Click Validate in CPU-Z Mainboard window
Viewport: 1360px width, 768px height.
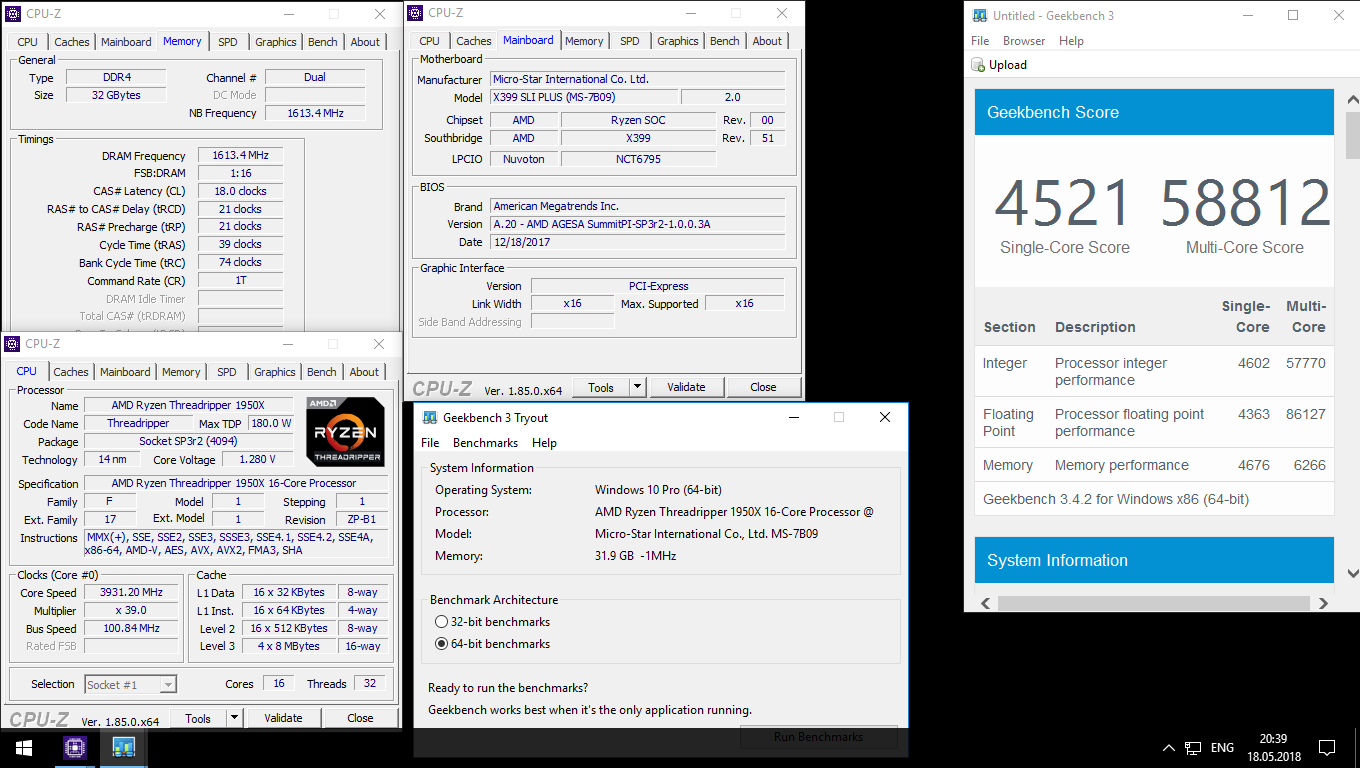point(686,387)
